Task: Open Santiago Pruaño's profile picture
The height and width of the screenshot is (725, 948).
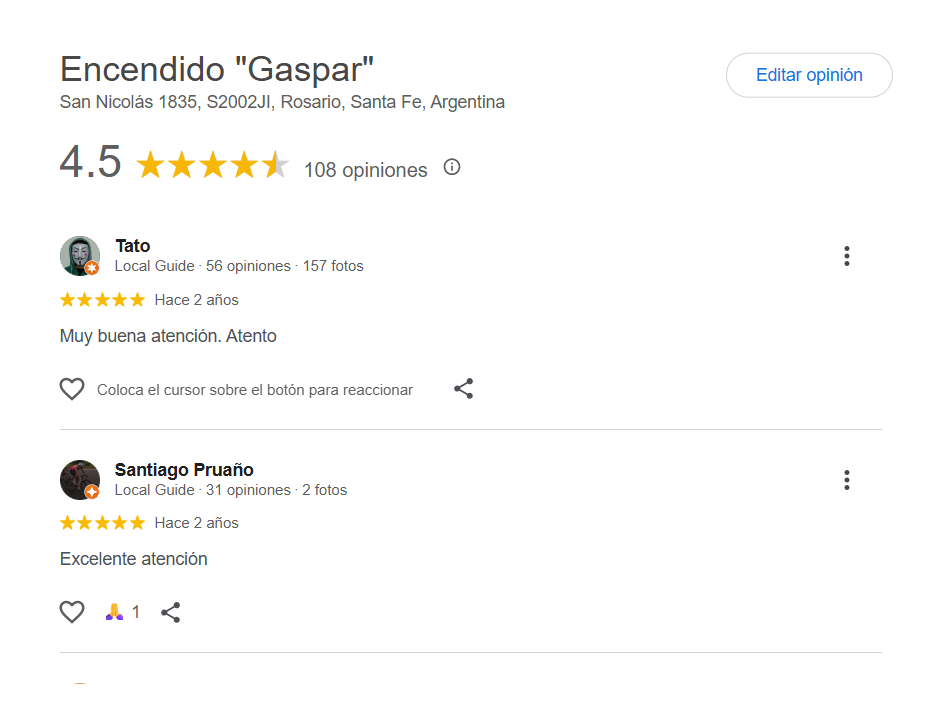Action: (x=80, y=480)
